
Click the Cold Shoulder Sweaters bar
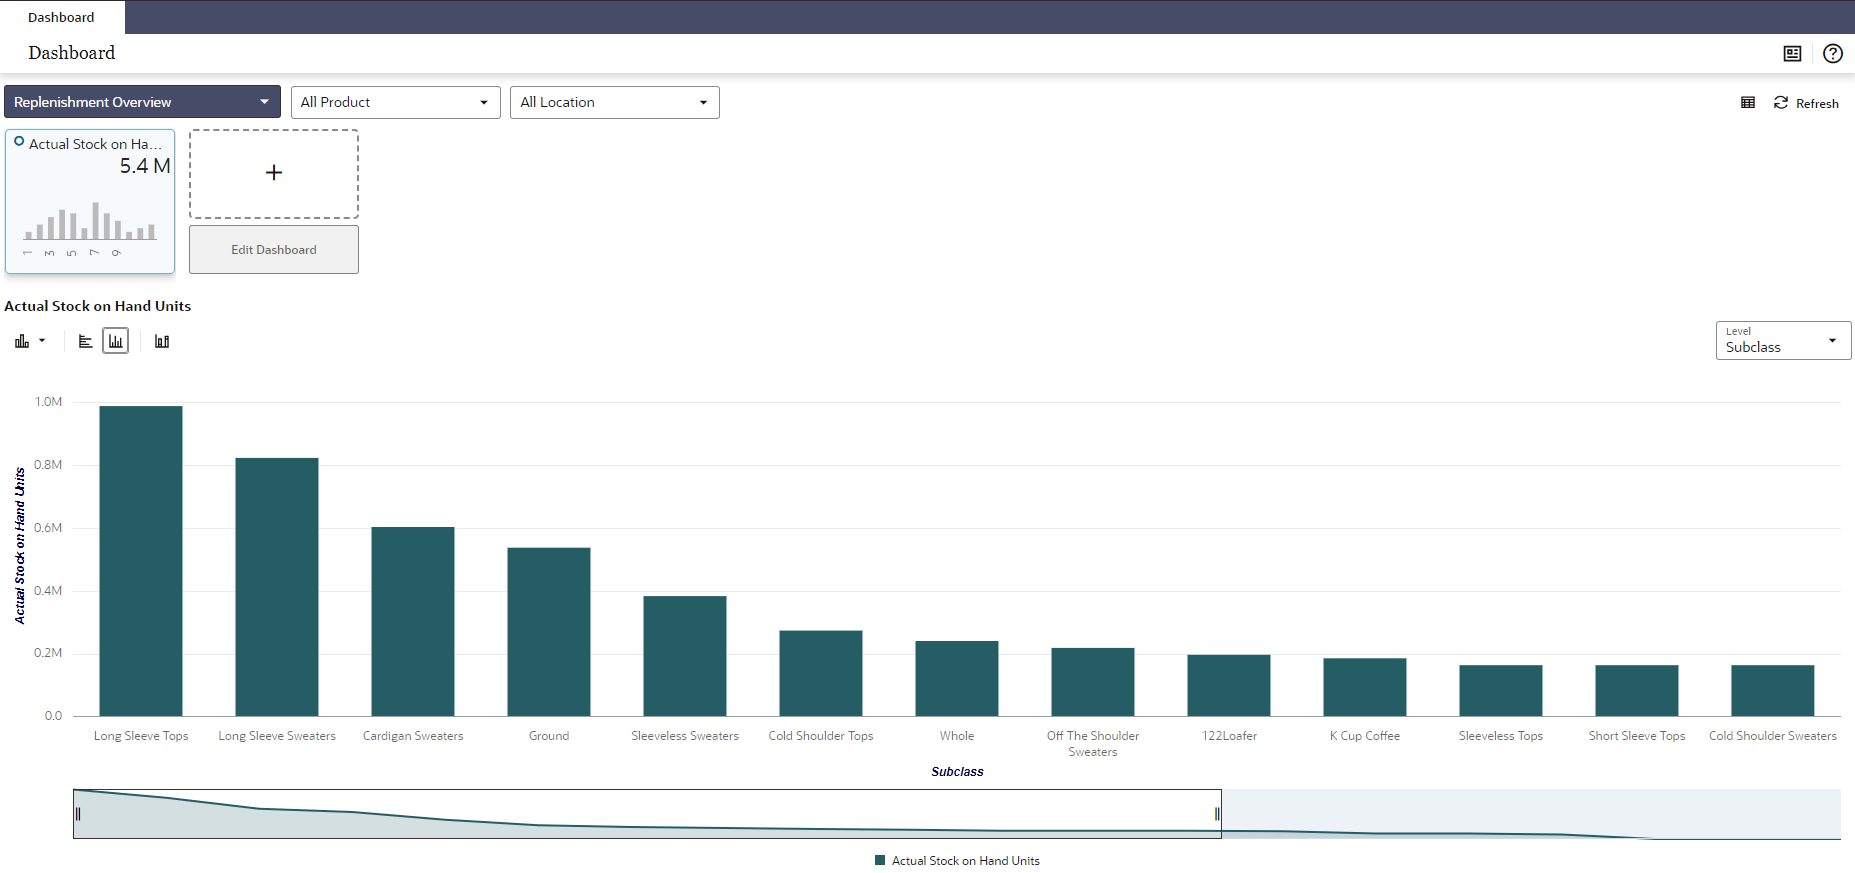point(1773,691)
